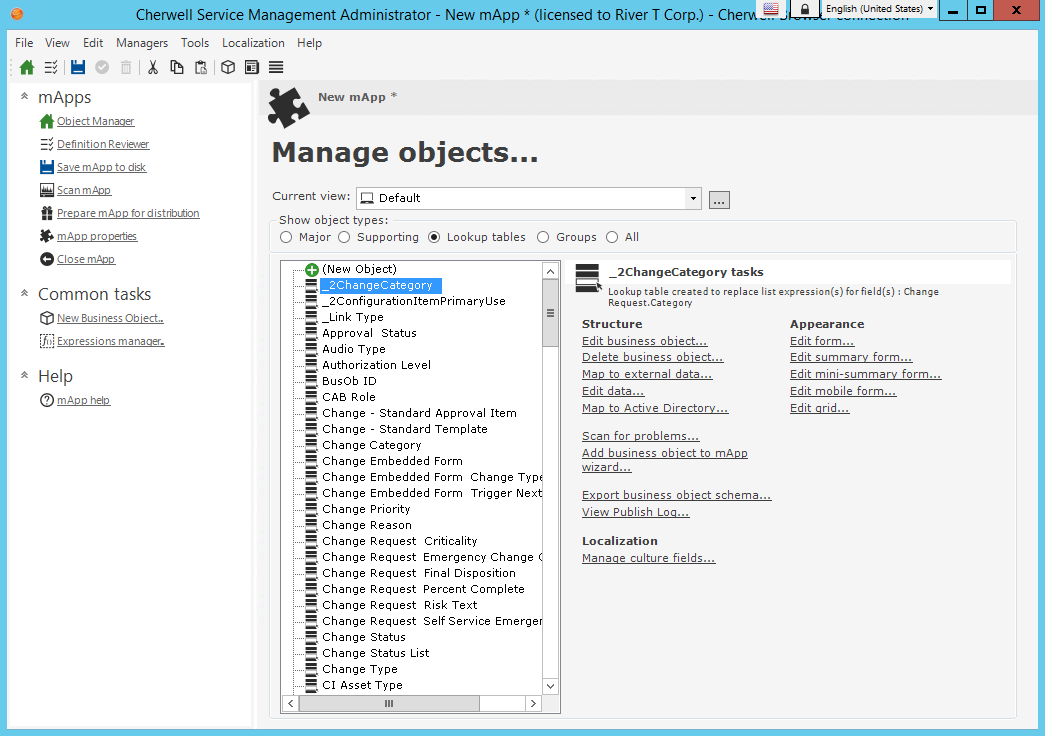Click the green plus New Object icon
The image size is (1045, 736).
coord(311,269)
